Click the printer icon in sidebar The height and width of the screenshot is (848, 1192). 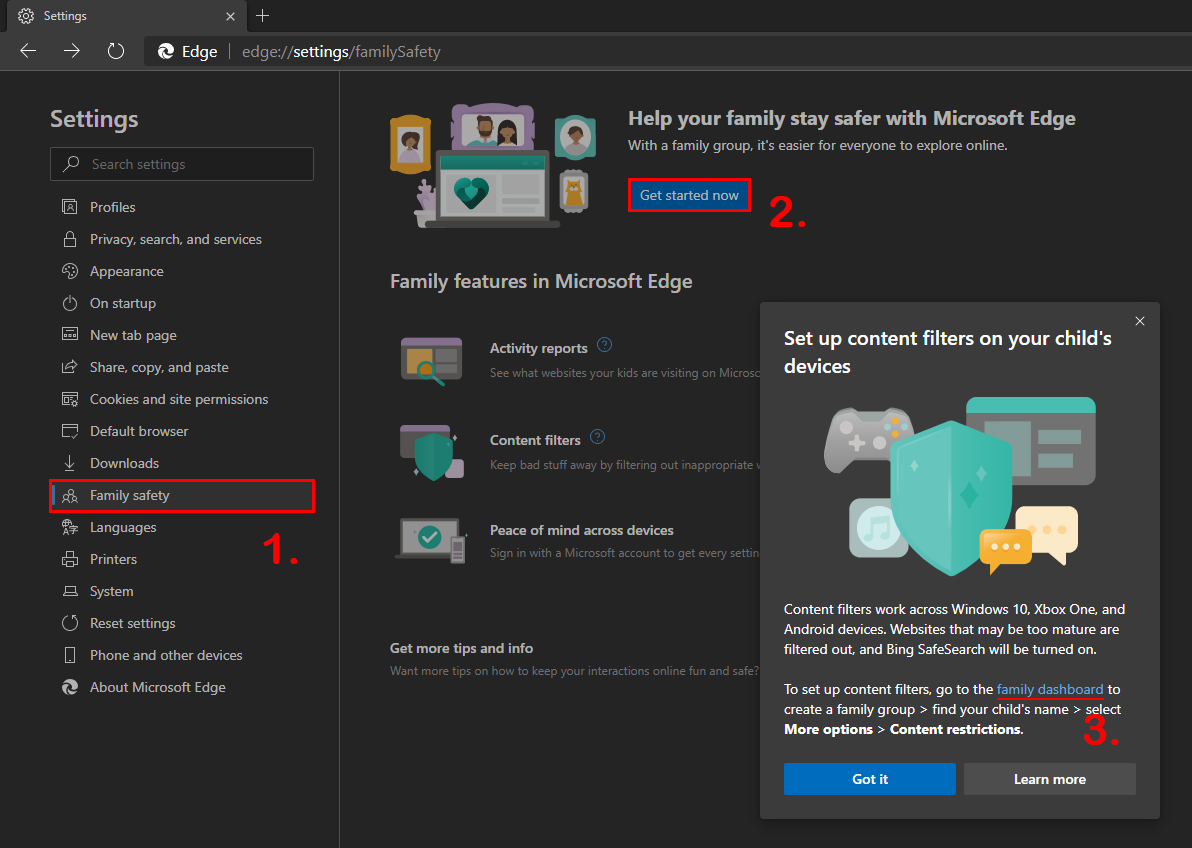click(x=70, y=559)
